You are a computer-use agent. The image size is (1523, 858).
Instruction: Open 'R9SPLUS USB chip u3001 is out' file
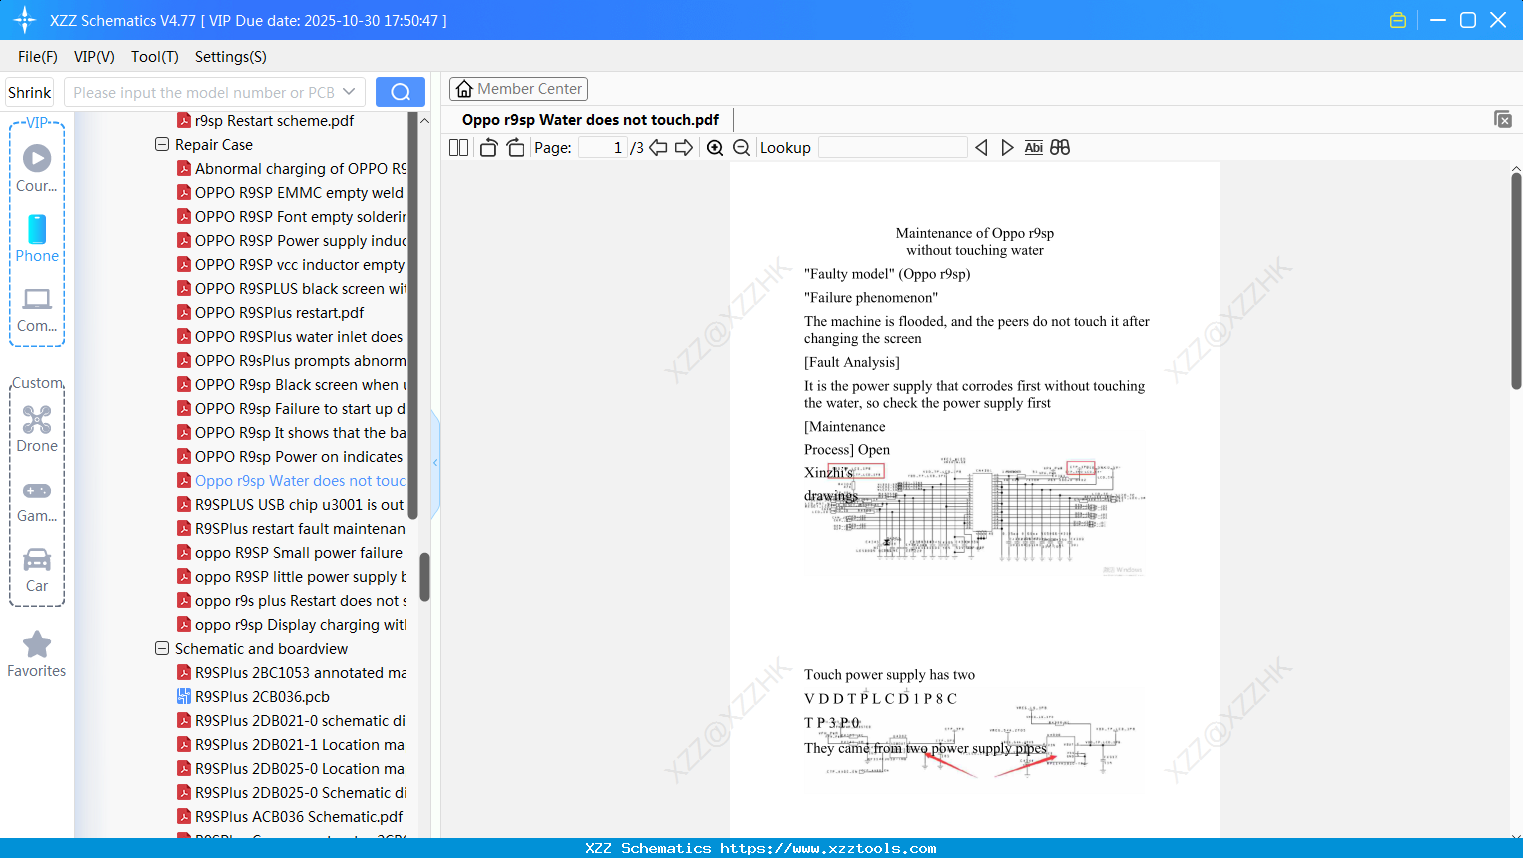[x=291, y=504]
